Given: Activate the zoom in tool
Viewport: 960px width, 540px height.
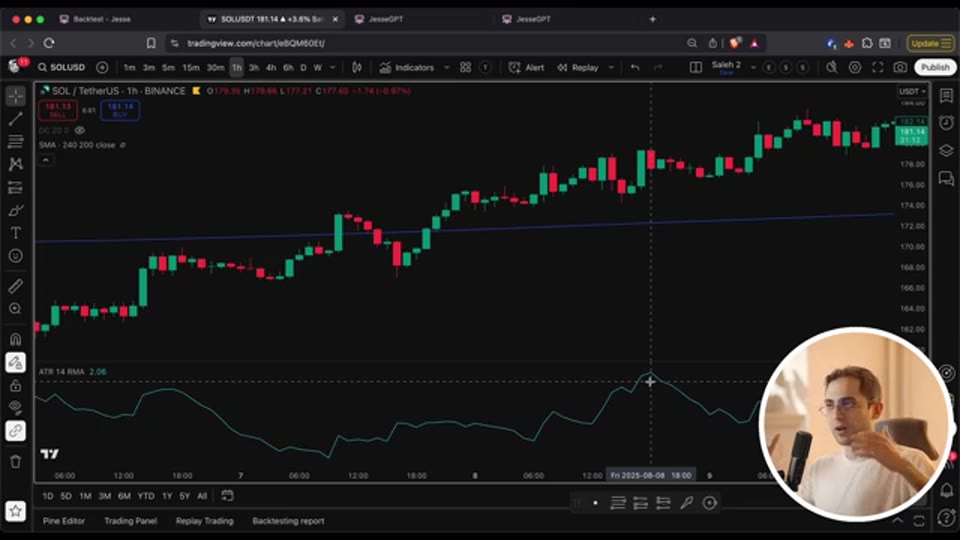Looking at the screenshot, I should pyautogui.click(x=15, y=309).
